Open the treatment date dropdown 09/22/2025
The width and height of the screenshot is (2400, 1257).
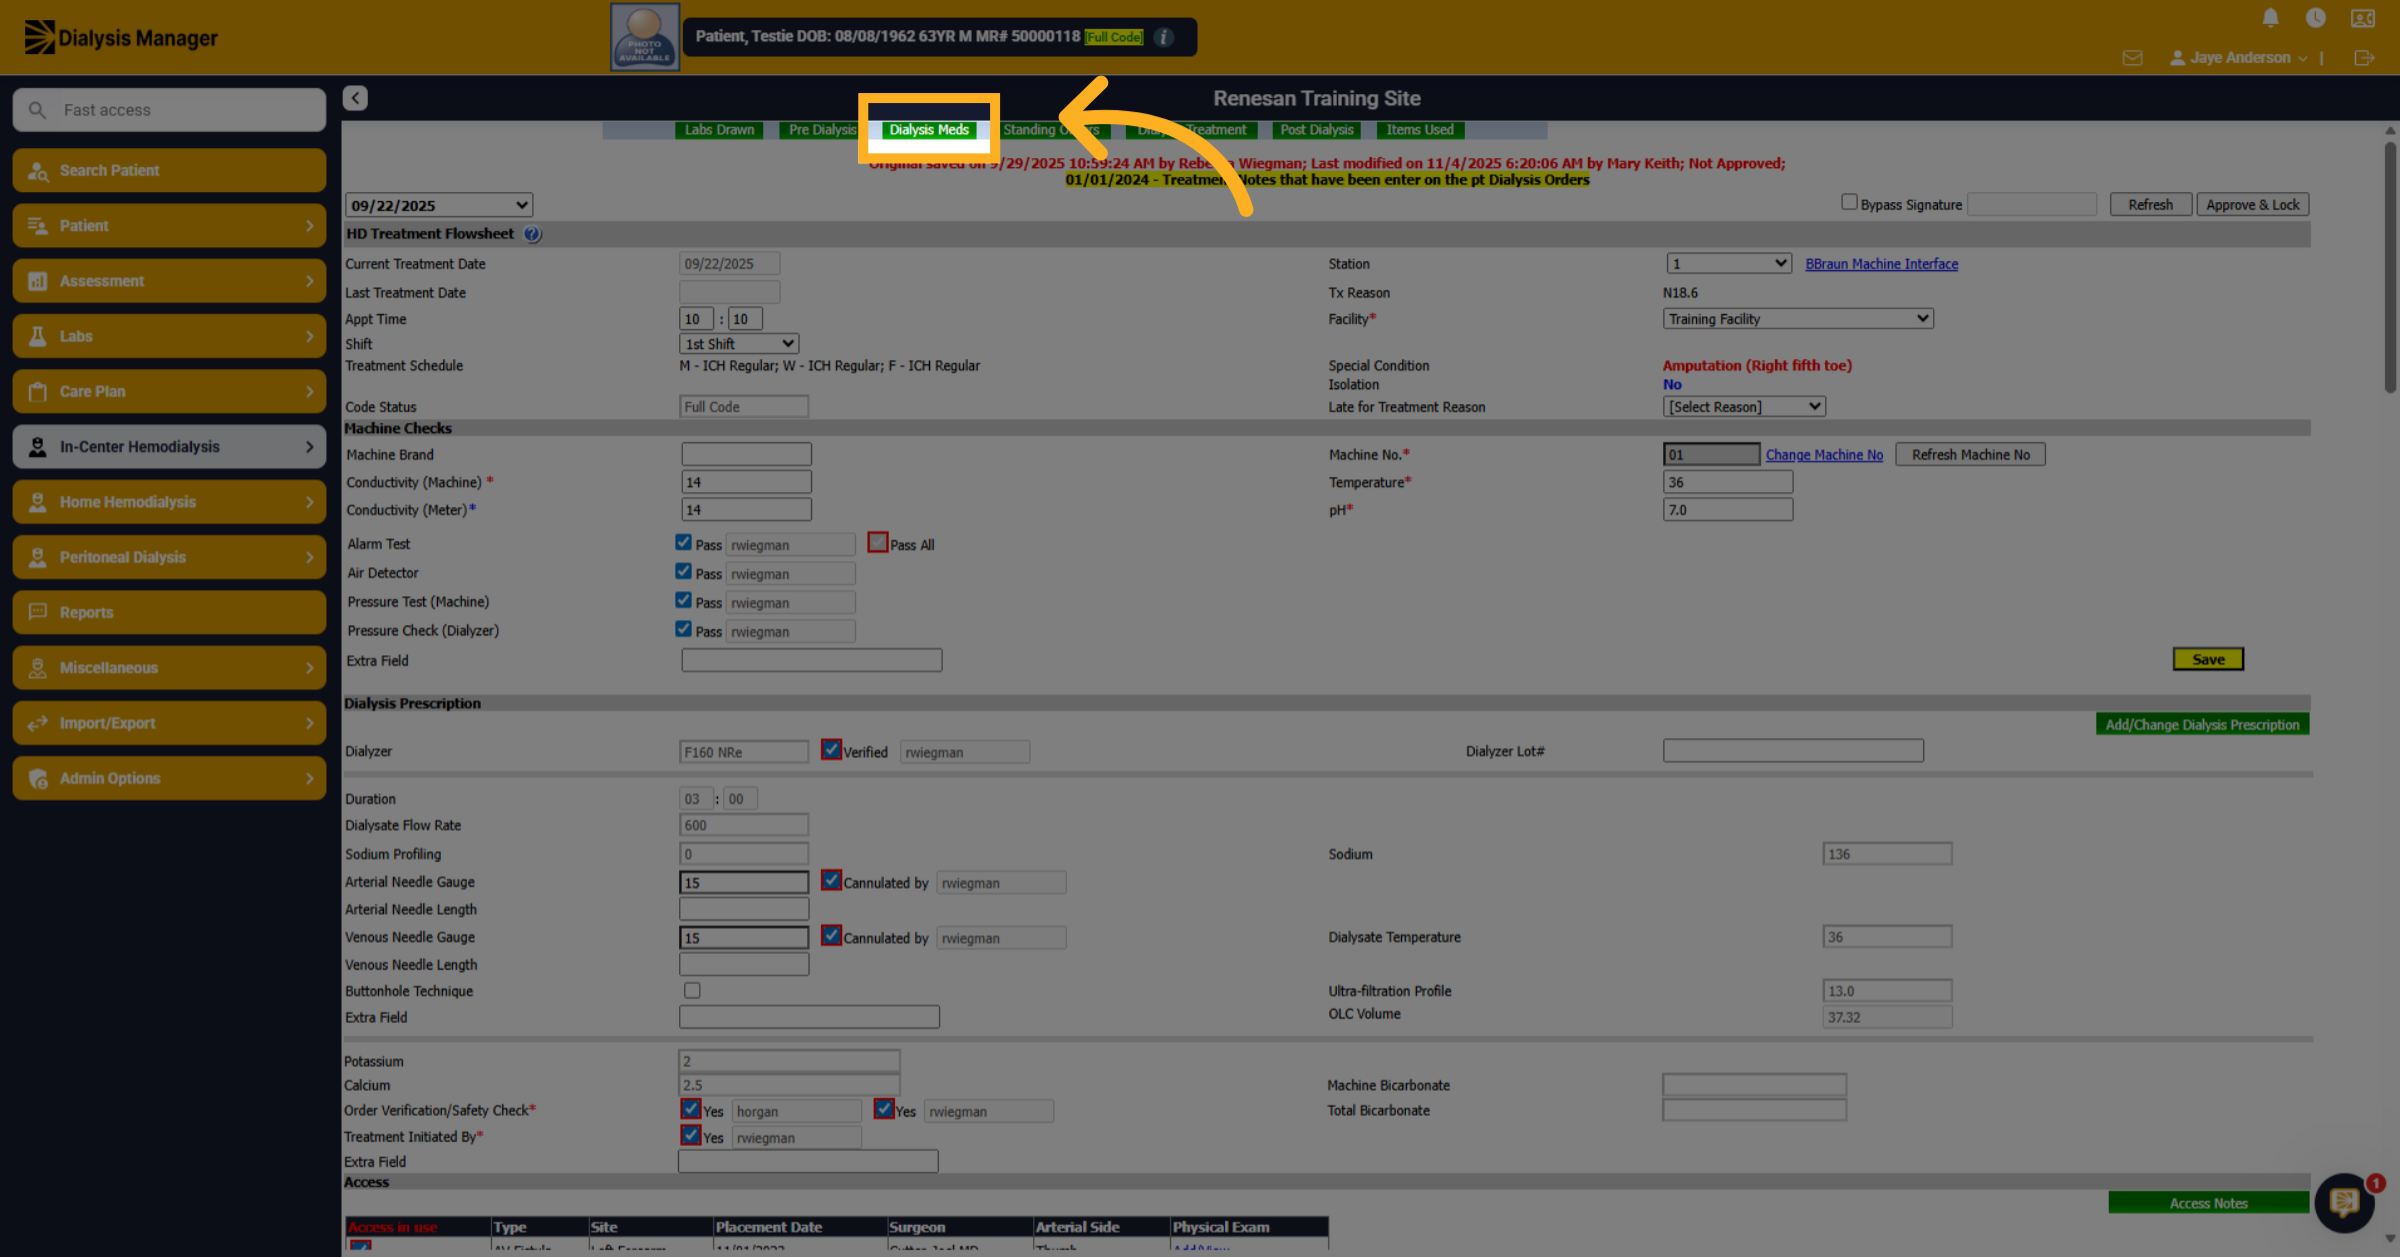click(439, 205)
